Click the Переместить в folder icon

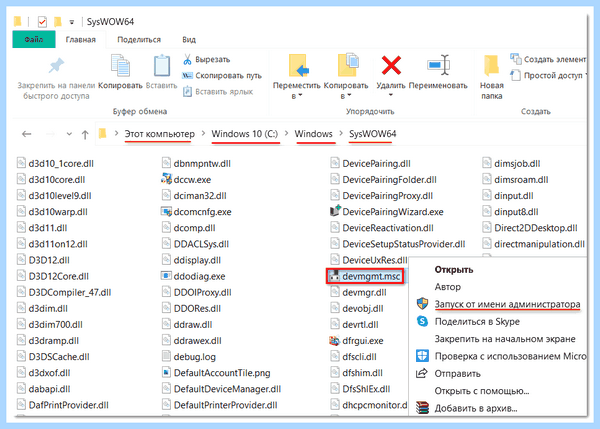point(298,65)
